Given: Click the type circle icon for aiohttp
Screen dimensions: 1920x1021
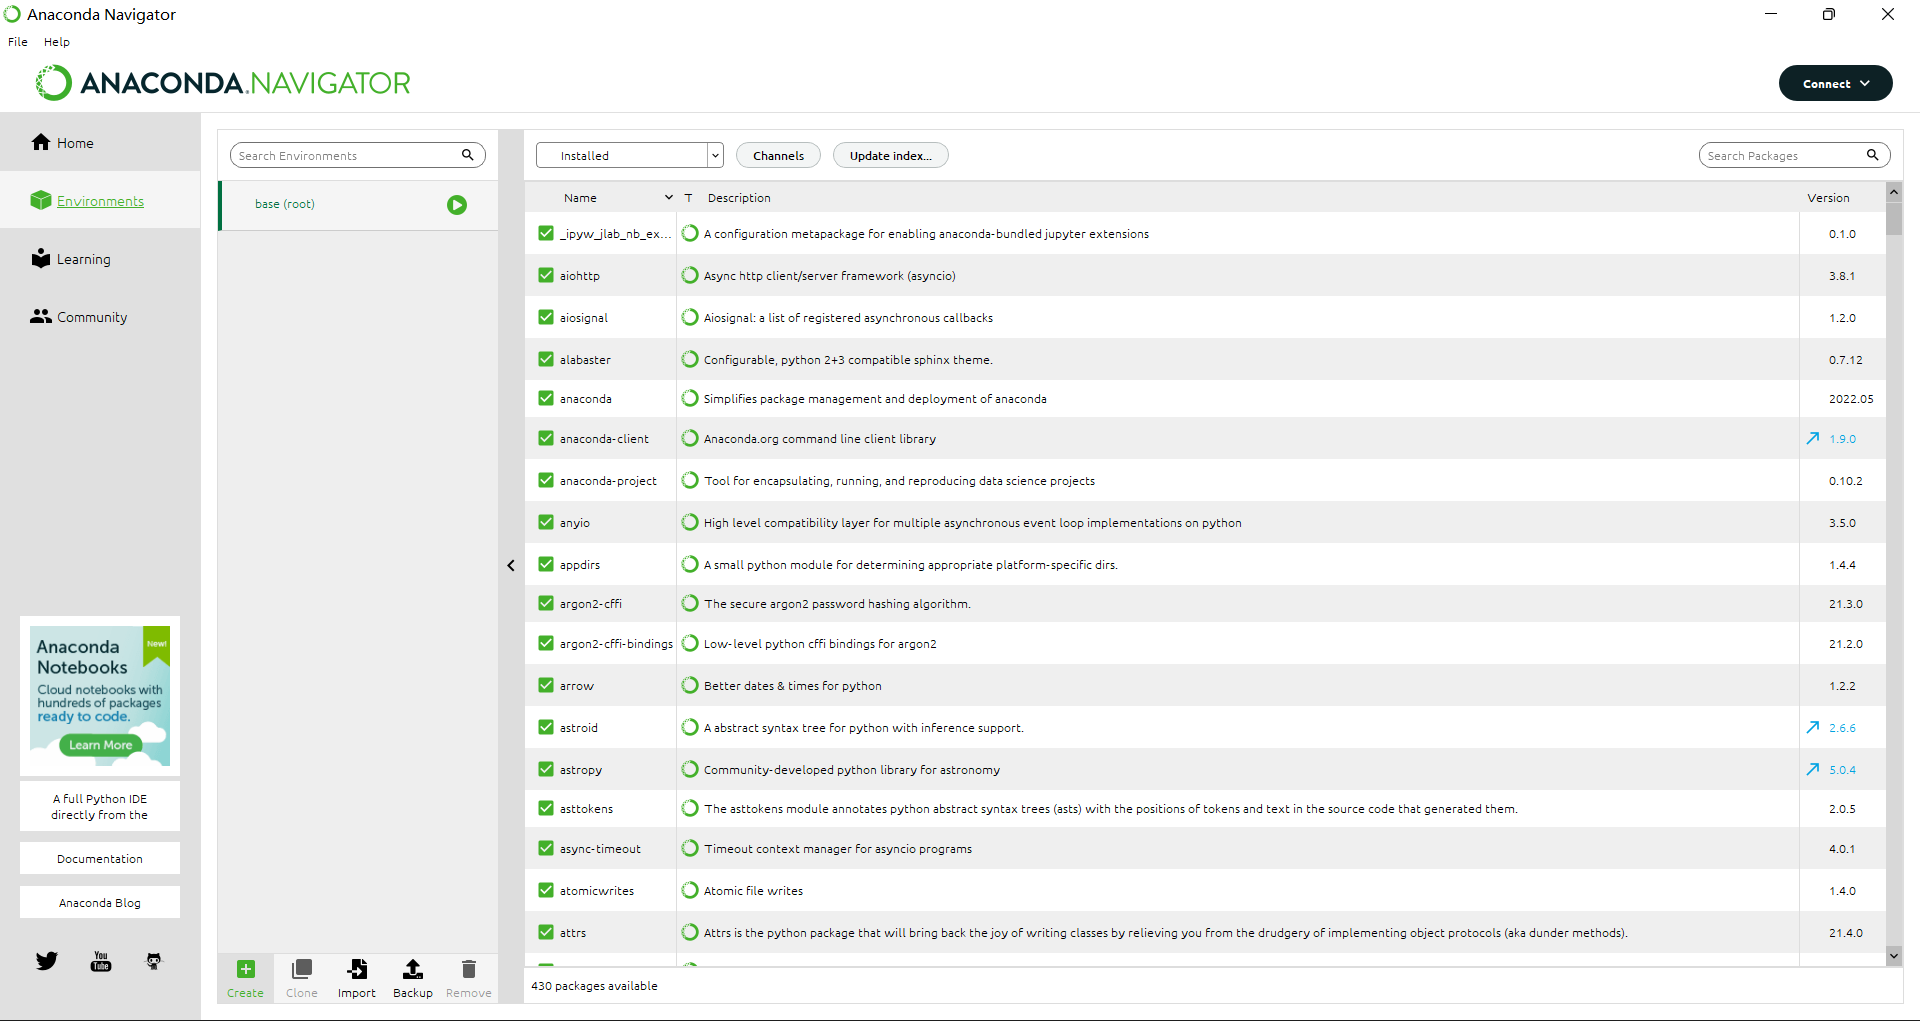Looking at the screenshot, I should pos(690,275).
